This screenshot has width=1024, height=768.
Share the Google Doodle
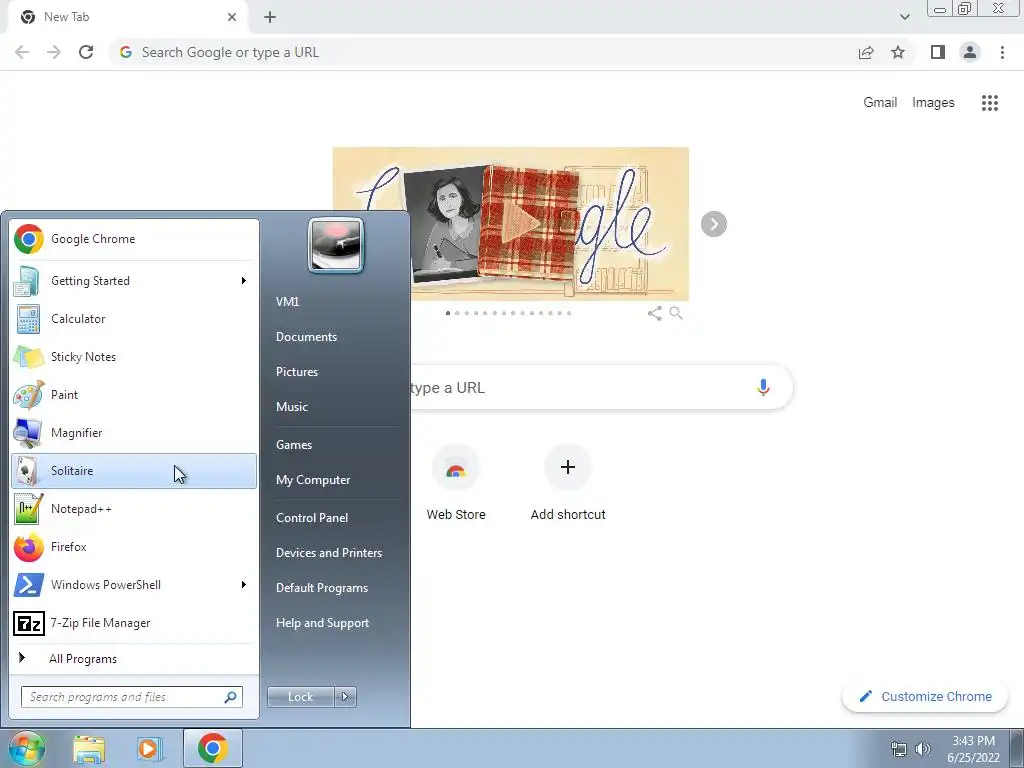pos(654,313)
